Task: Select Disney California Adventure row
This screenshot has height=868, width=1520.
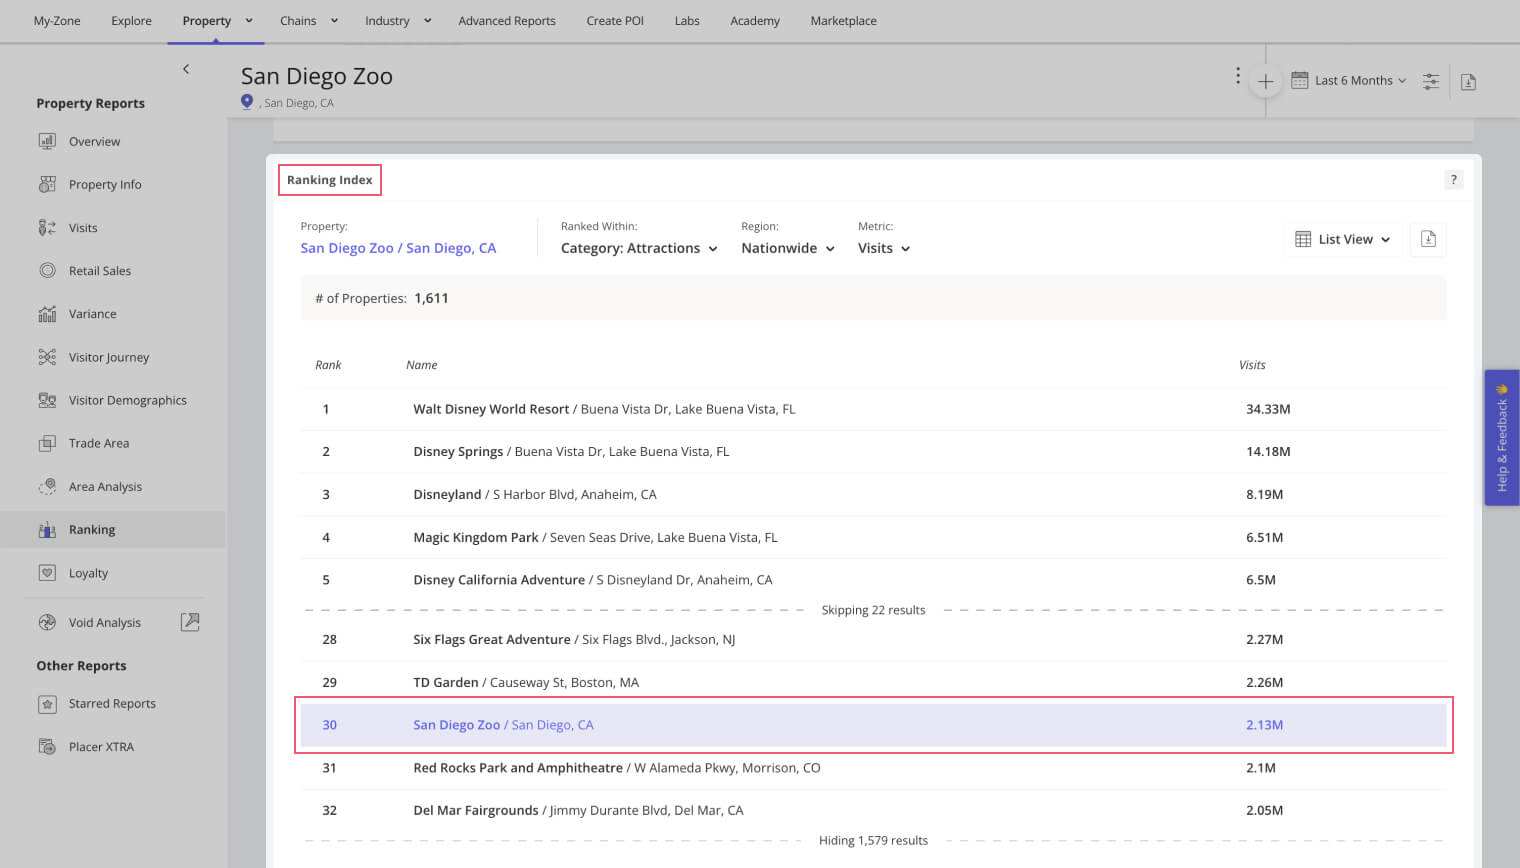Action: pyautogui.click(x=873, y=580)
